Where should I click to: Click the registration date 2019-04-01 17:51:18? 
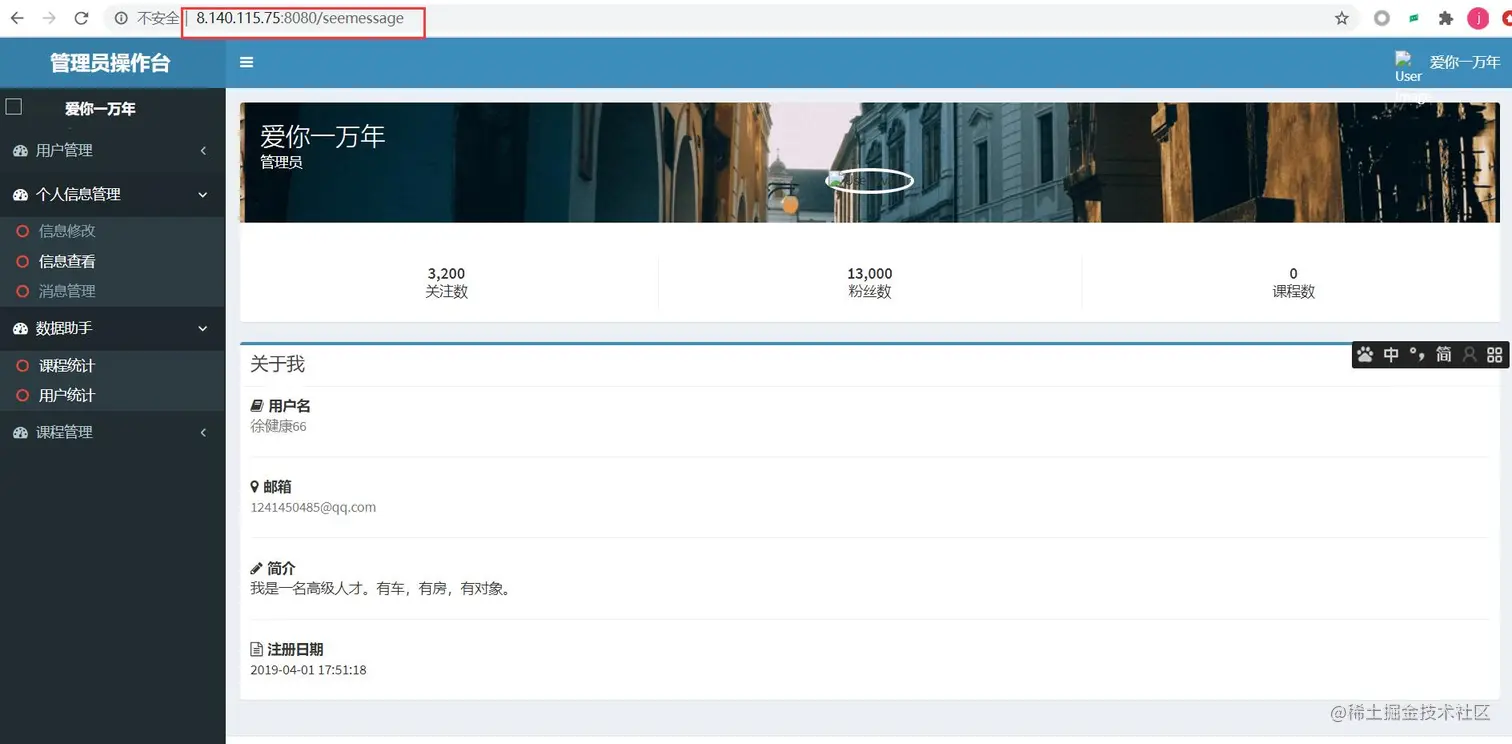tap(308, 670)
